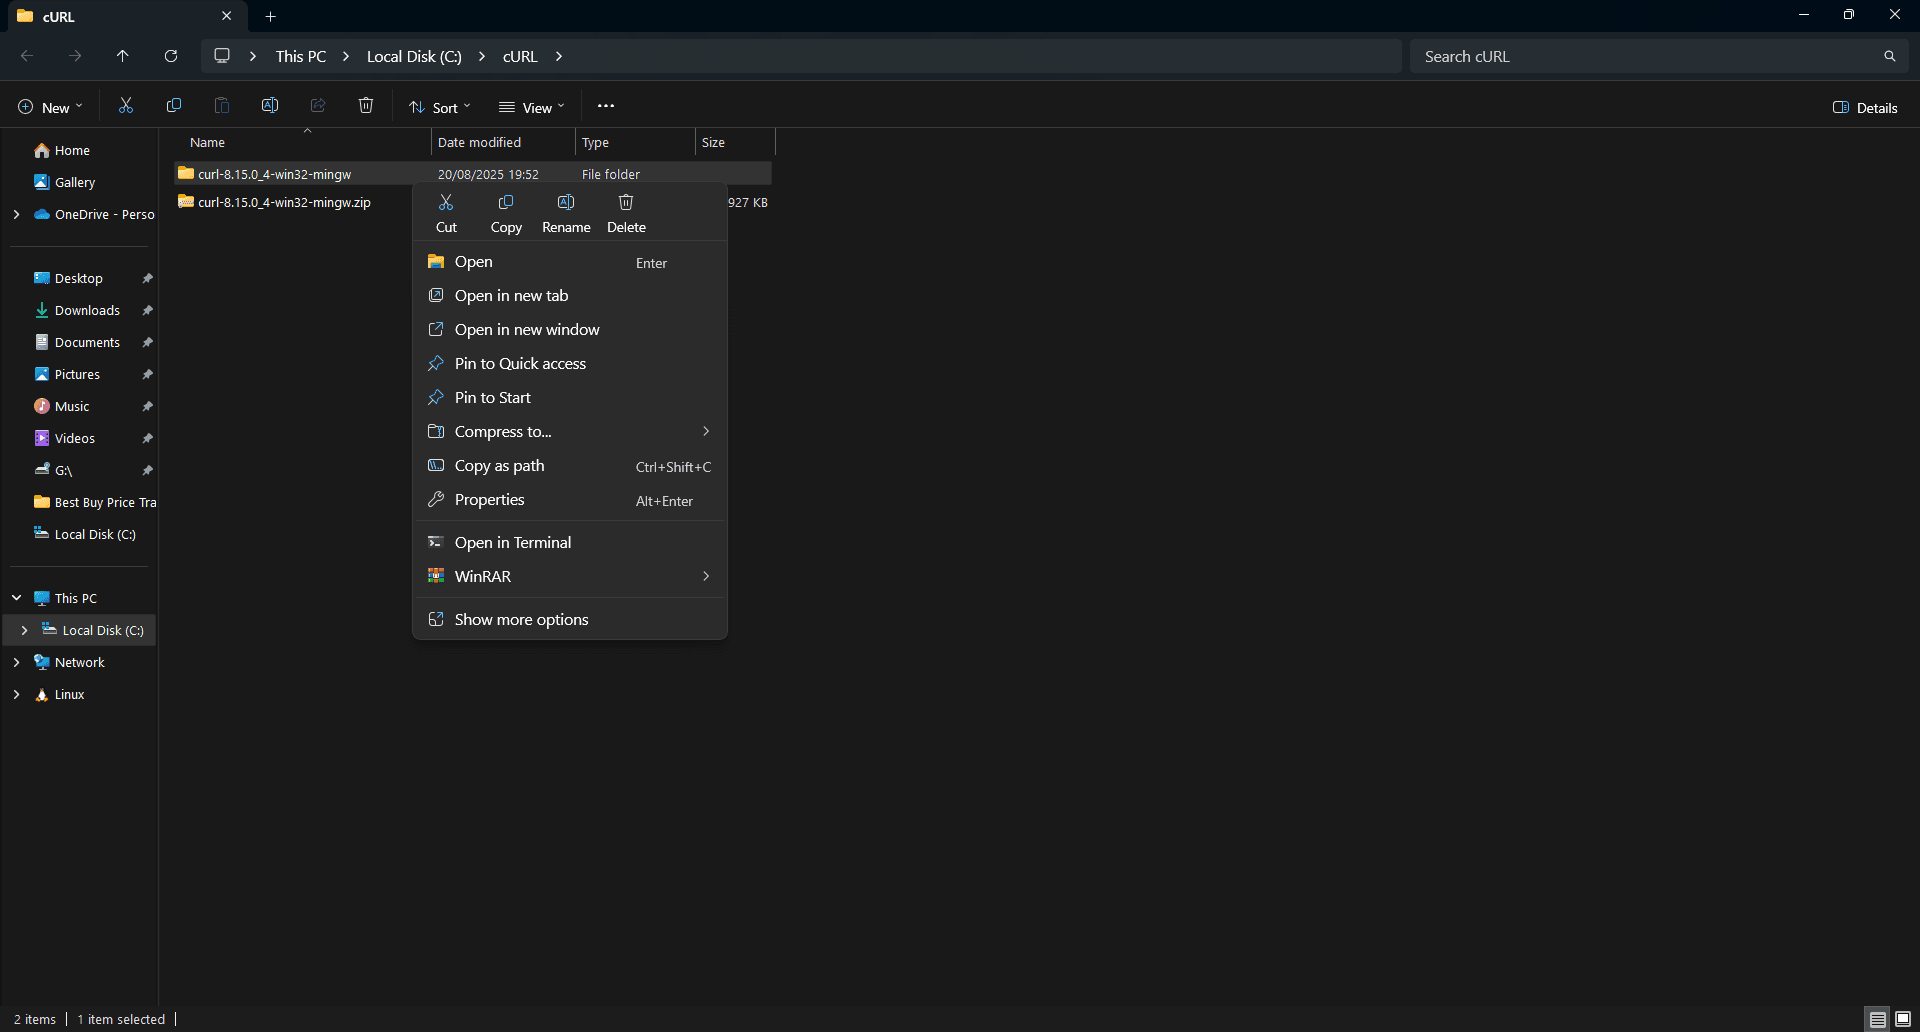Click the Cut icon in context menu
The height and width of the screenshot is (1032, 1920).
point(446,213)
